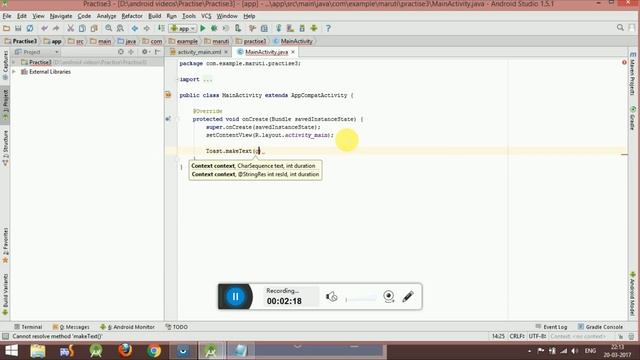Click the search magnifier at top right
The height and width of the screenshot is (360, 640).
(x=620, y=28)
